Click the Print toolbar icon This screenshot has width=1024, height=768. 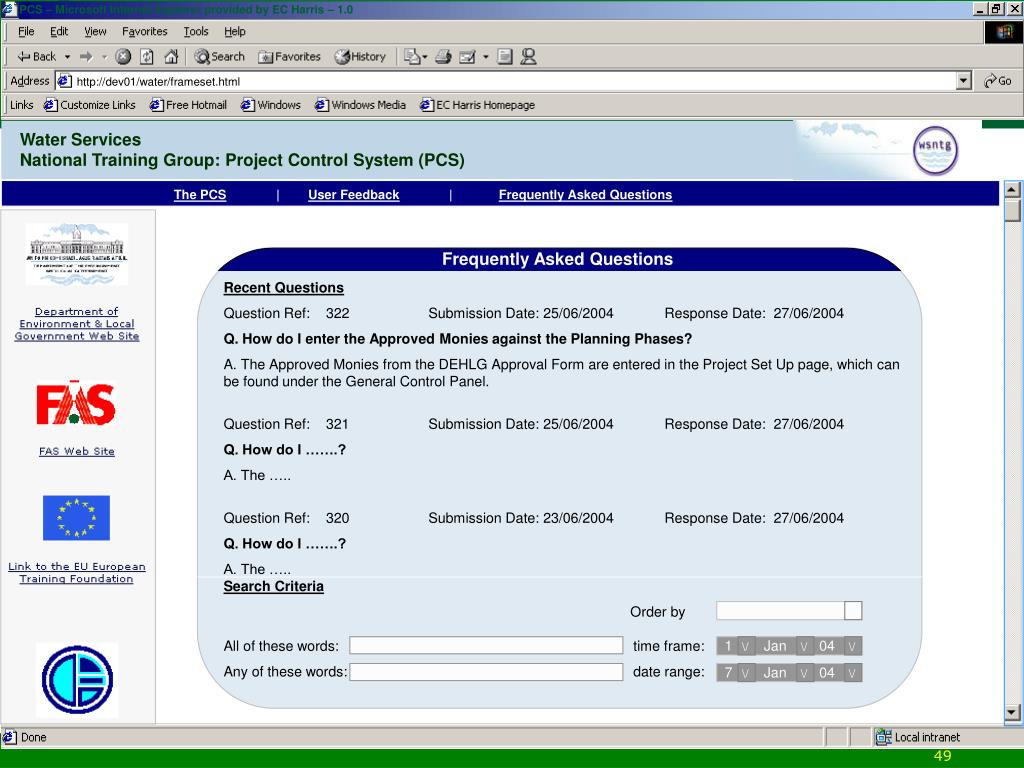[443, 57]
